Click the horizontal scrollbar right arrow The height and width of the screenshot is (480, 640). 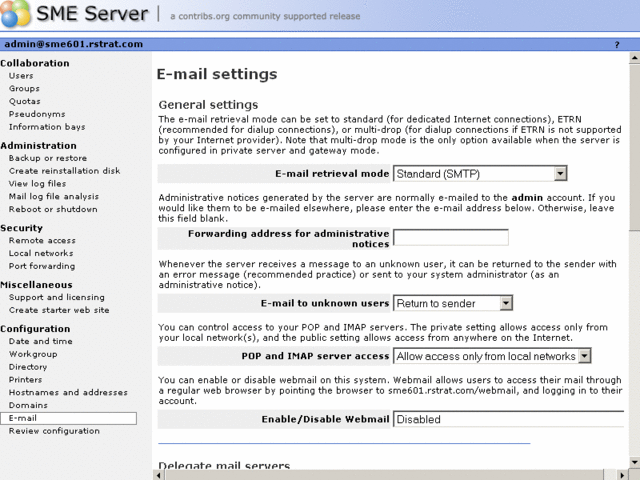coord(622,475)
